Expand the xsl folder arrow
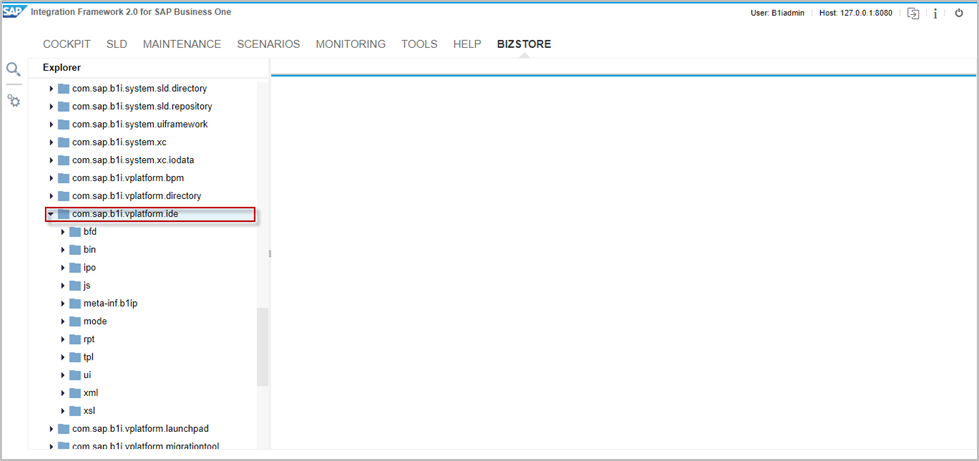The width and height of the screenshot is (979, 461). pos(63,411)
